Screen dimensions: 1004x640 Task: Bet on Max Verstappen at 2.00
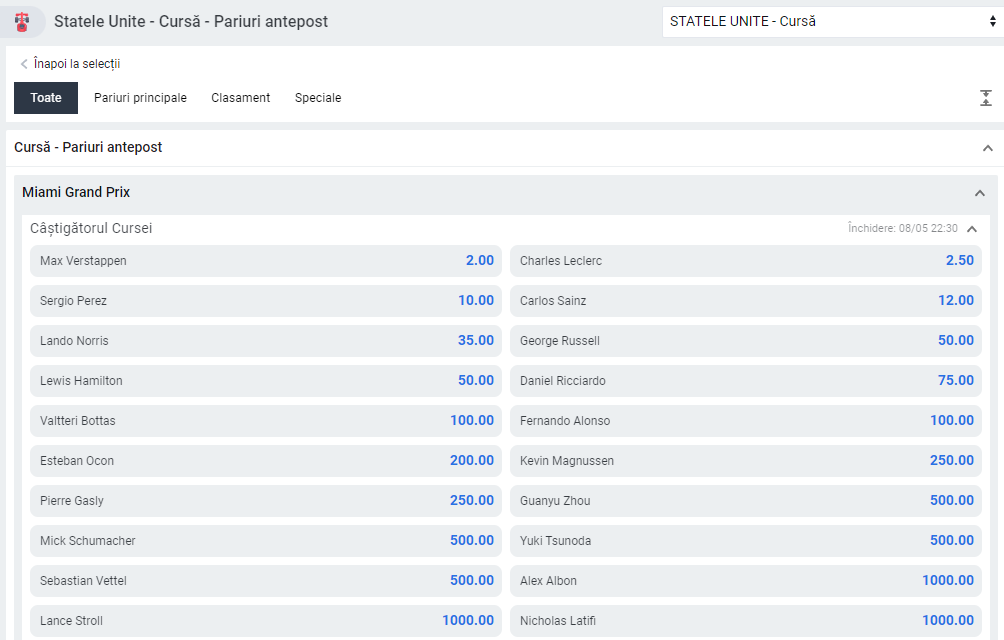[266, 261]
